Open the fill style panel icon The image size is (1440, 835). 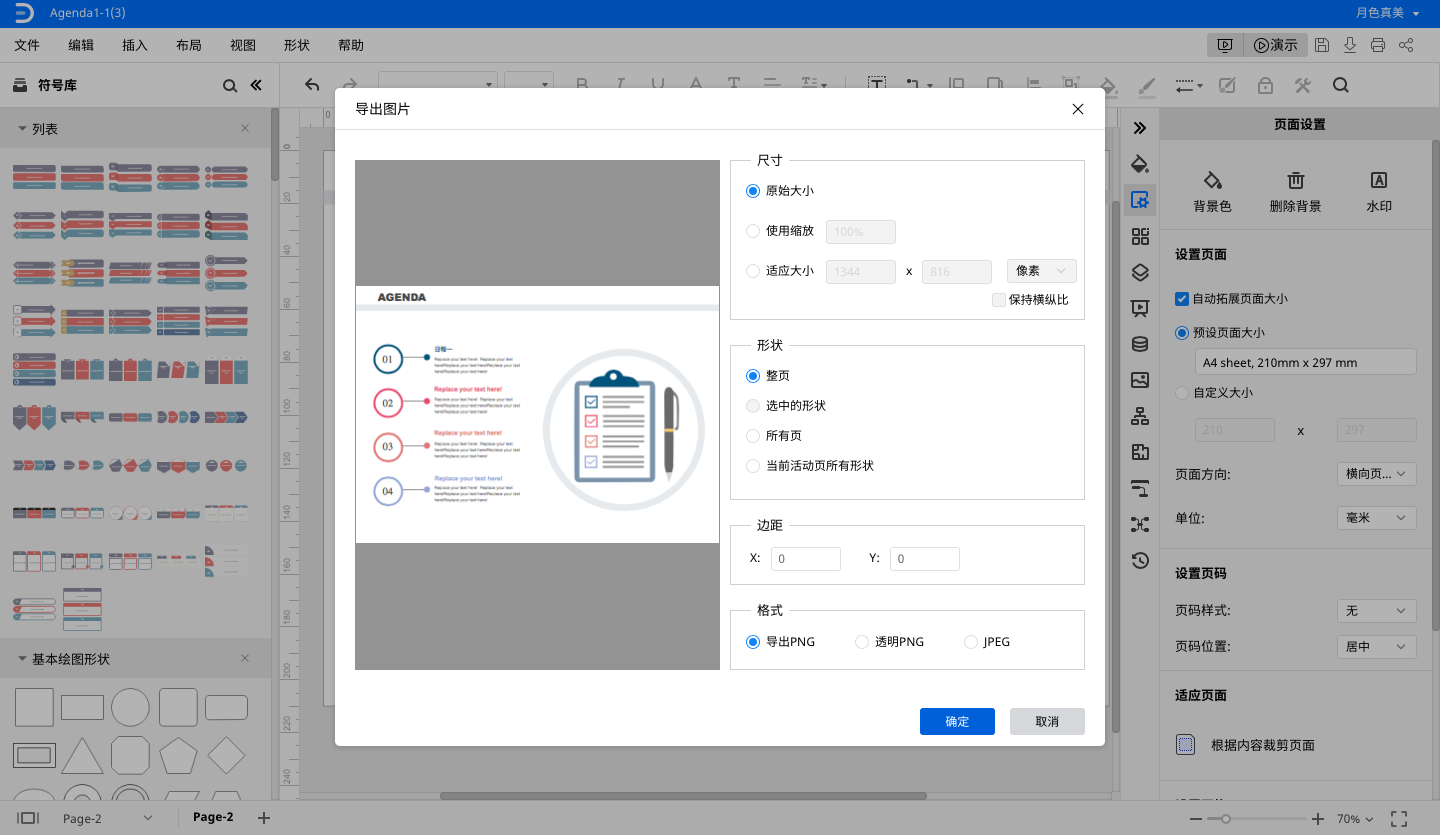(x=1140, y=164)
